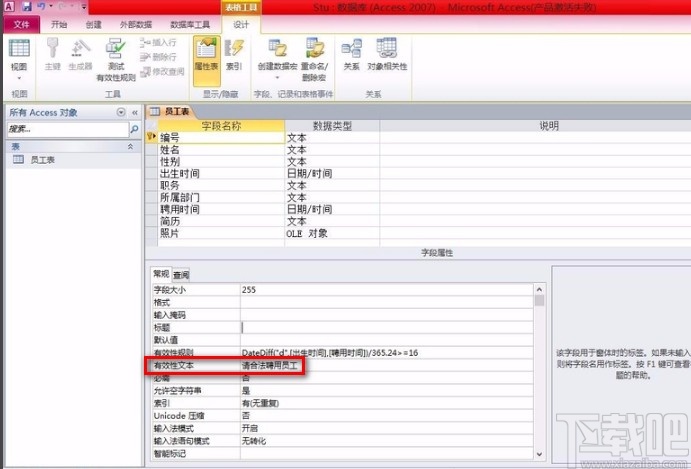
Task: Click the 输入掩码 property field
Action: (x=386, y=315)
